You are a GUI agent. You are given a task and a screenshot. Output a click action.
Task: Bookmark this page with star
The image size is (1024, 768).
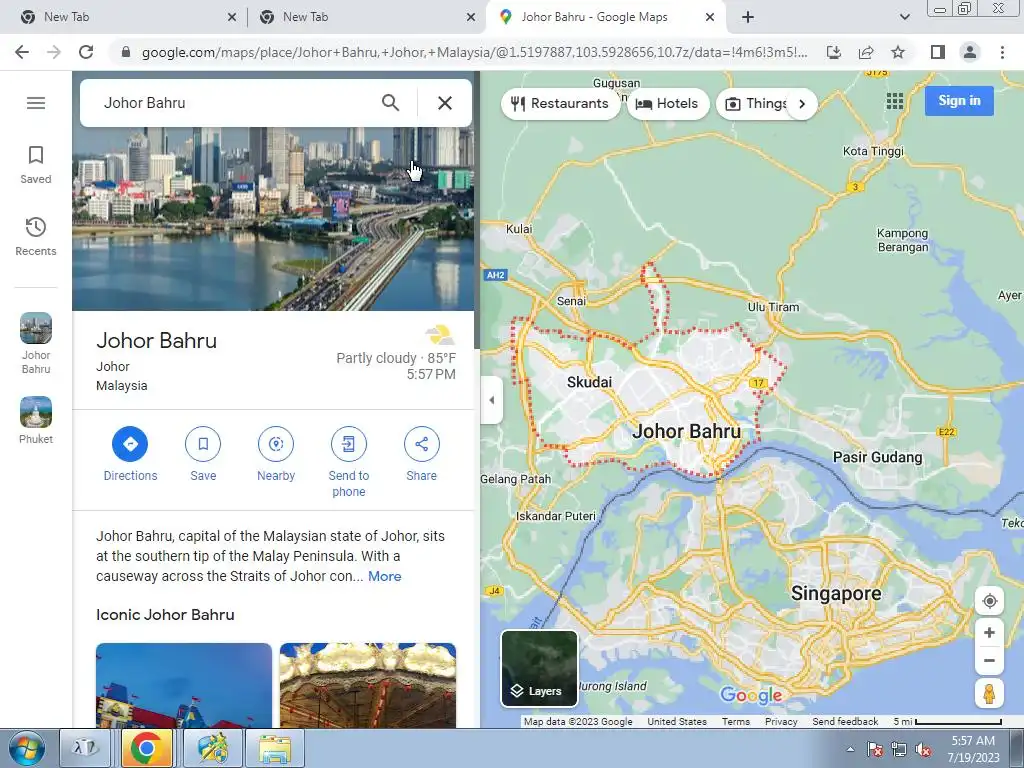[898, 52]
